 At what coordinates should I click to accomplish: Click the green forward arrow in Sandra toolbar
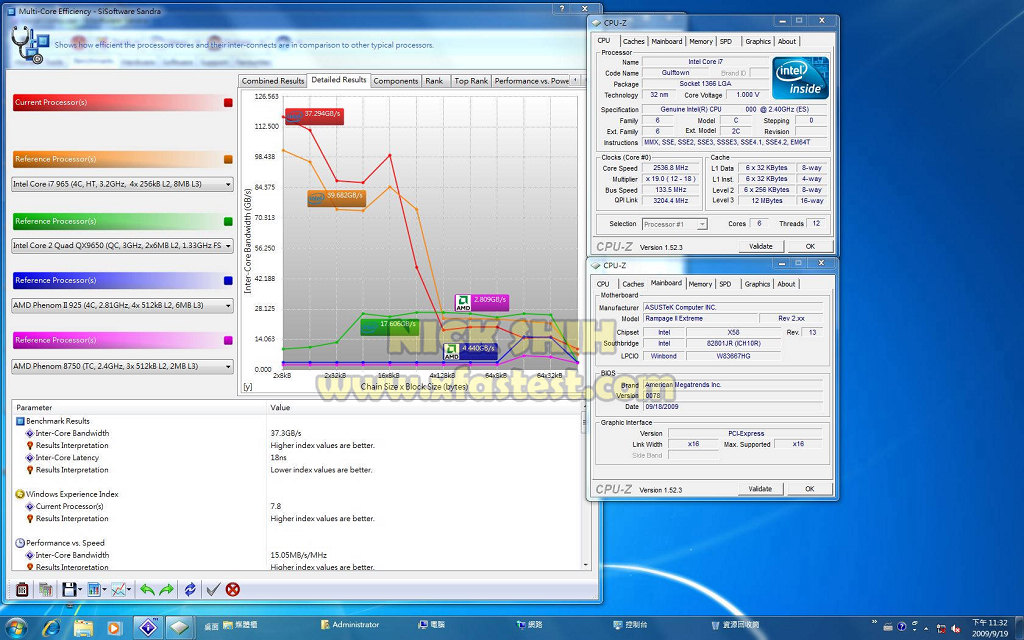166,589
